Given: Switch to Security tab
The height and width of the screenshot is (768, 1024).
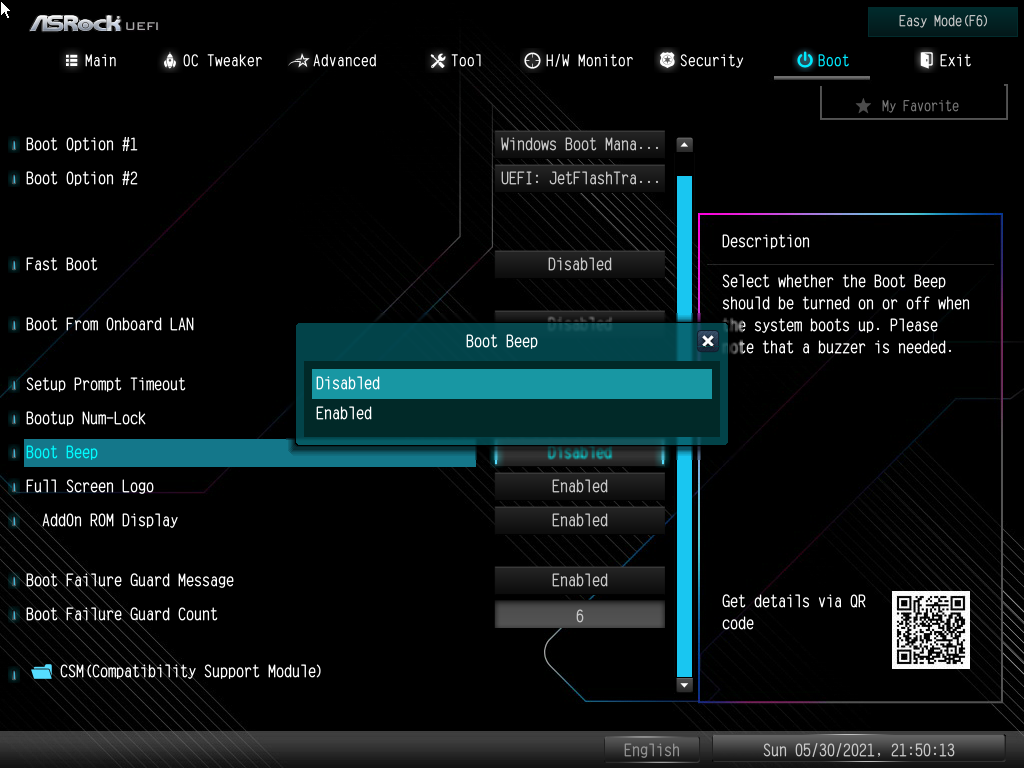Looking at the screenshot, I should click(701, 61).
